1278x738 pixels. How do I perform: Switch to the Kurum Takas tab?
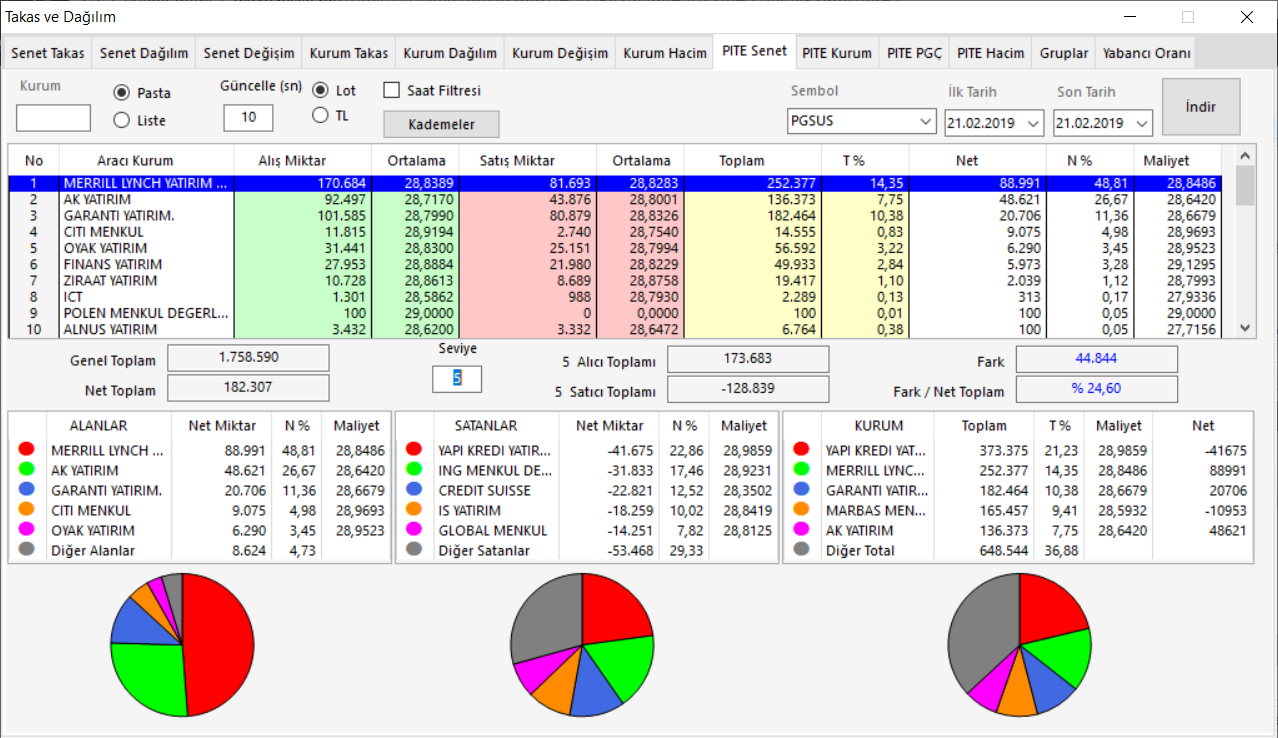pos(348,53)
